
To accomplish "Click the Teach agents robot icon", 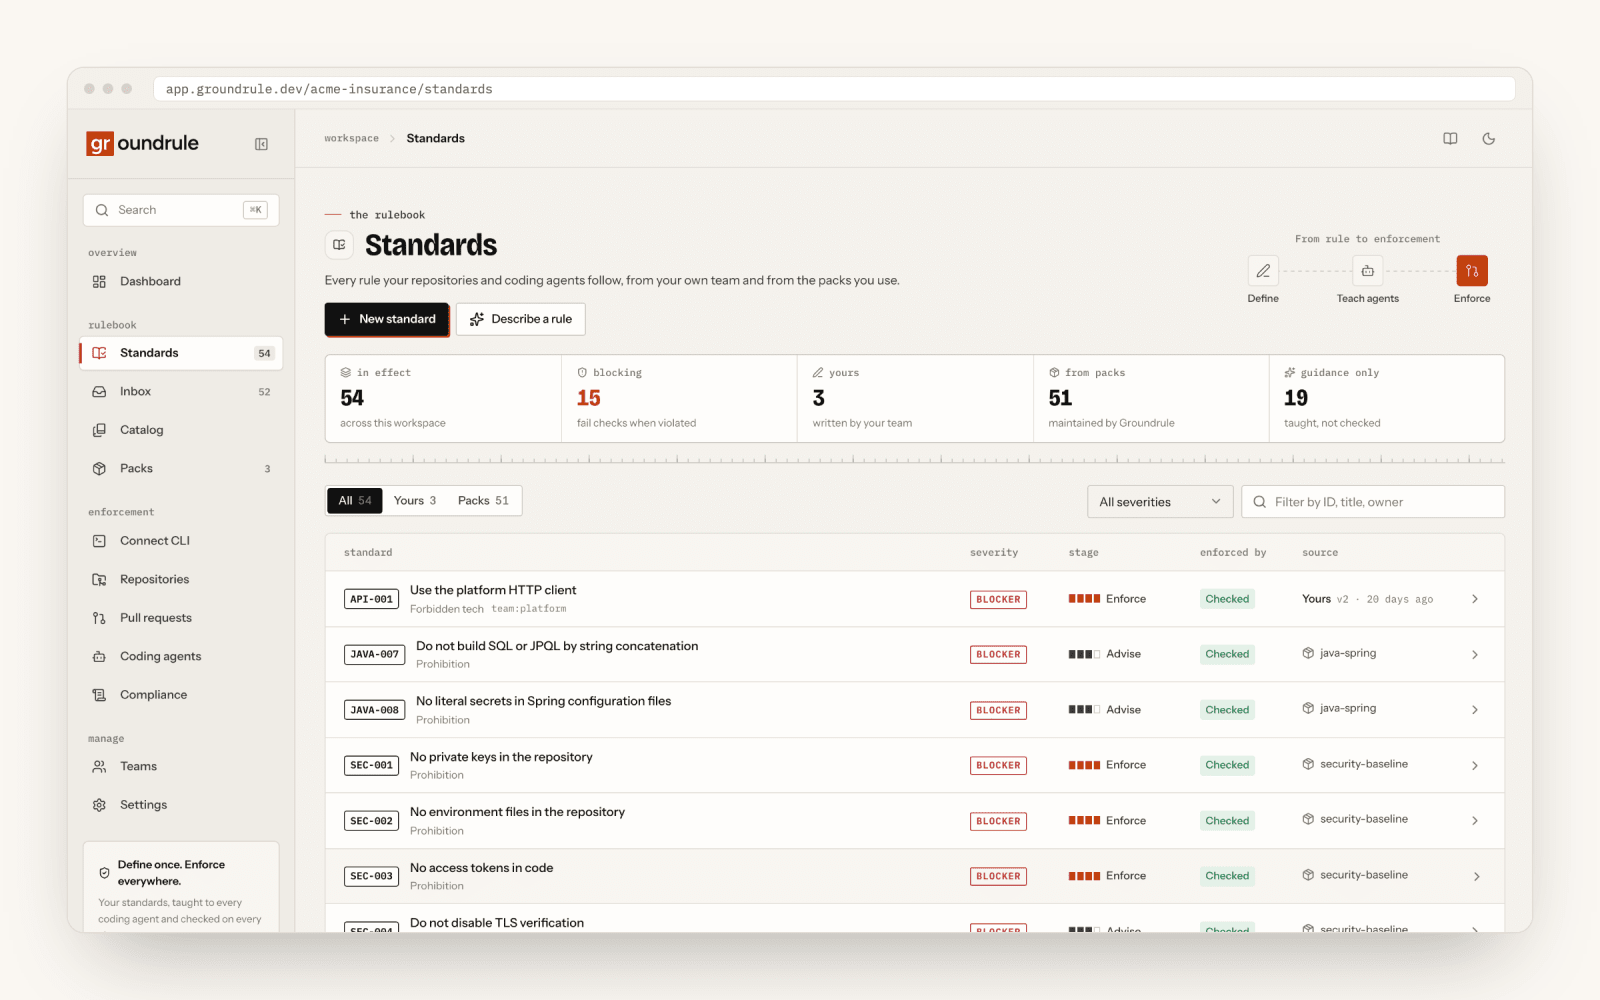I will pos(1367,271).
